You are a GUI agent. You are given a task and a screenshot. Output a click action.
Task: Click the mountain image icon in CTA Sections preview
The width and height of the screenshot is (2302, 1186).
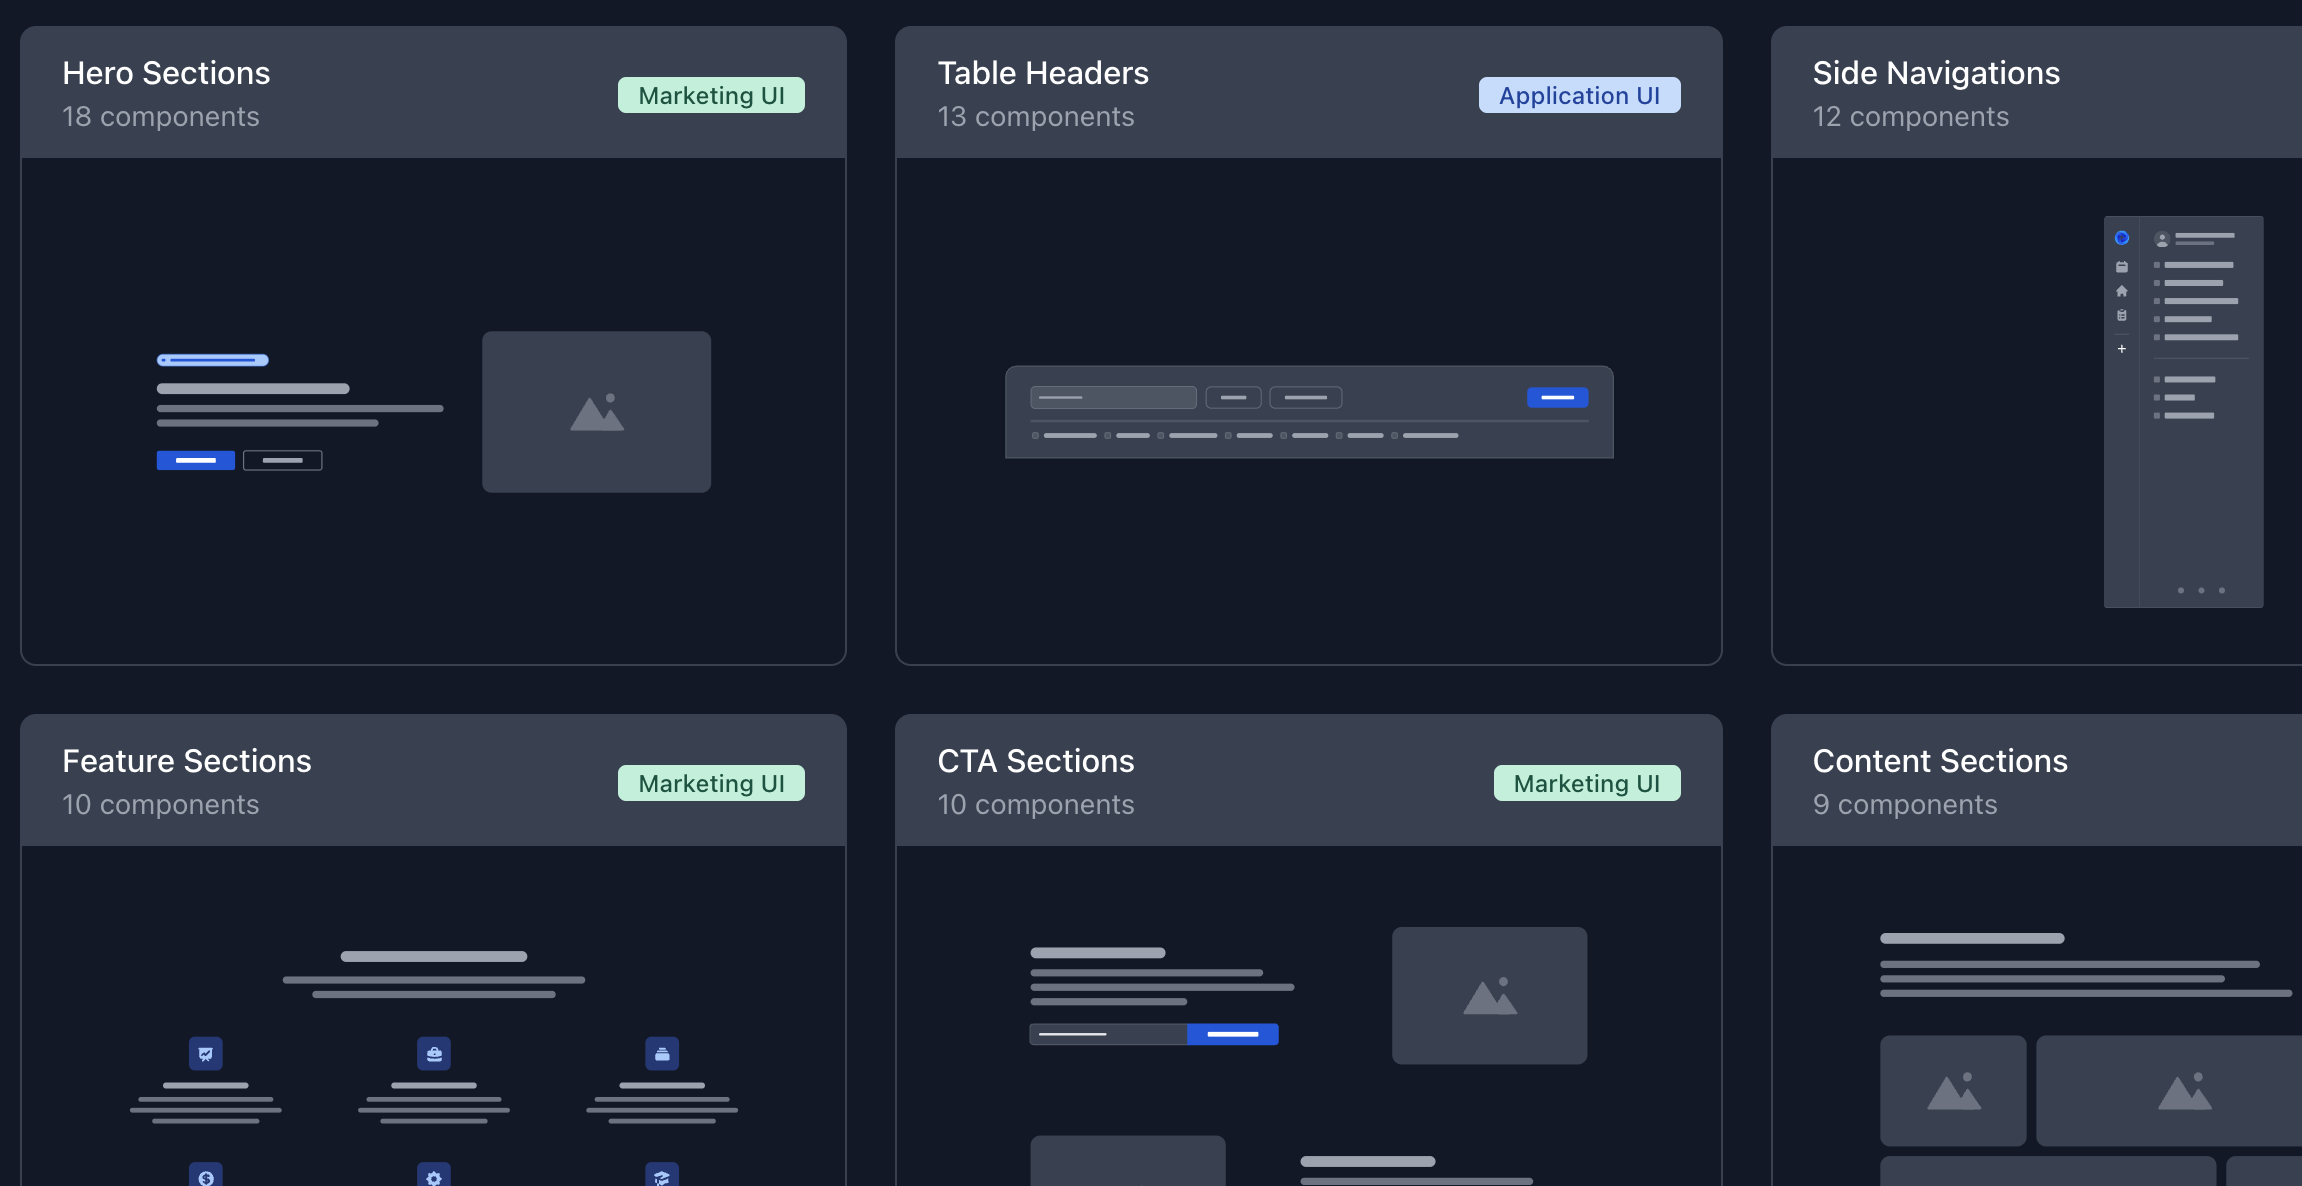pos(1490,996)
